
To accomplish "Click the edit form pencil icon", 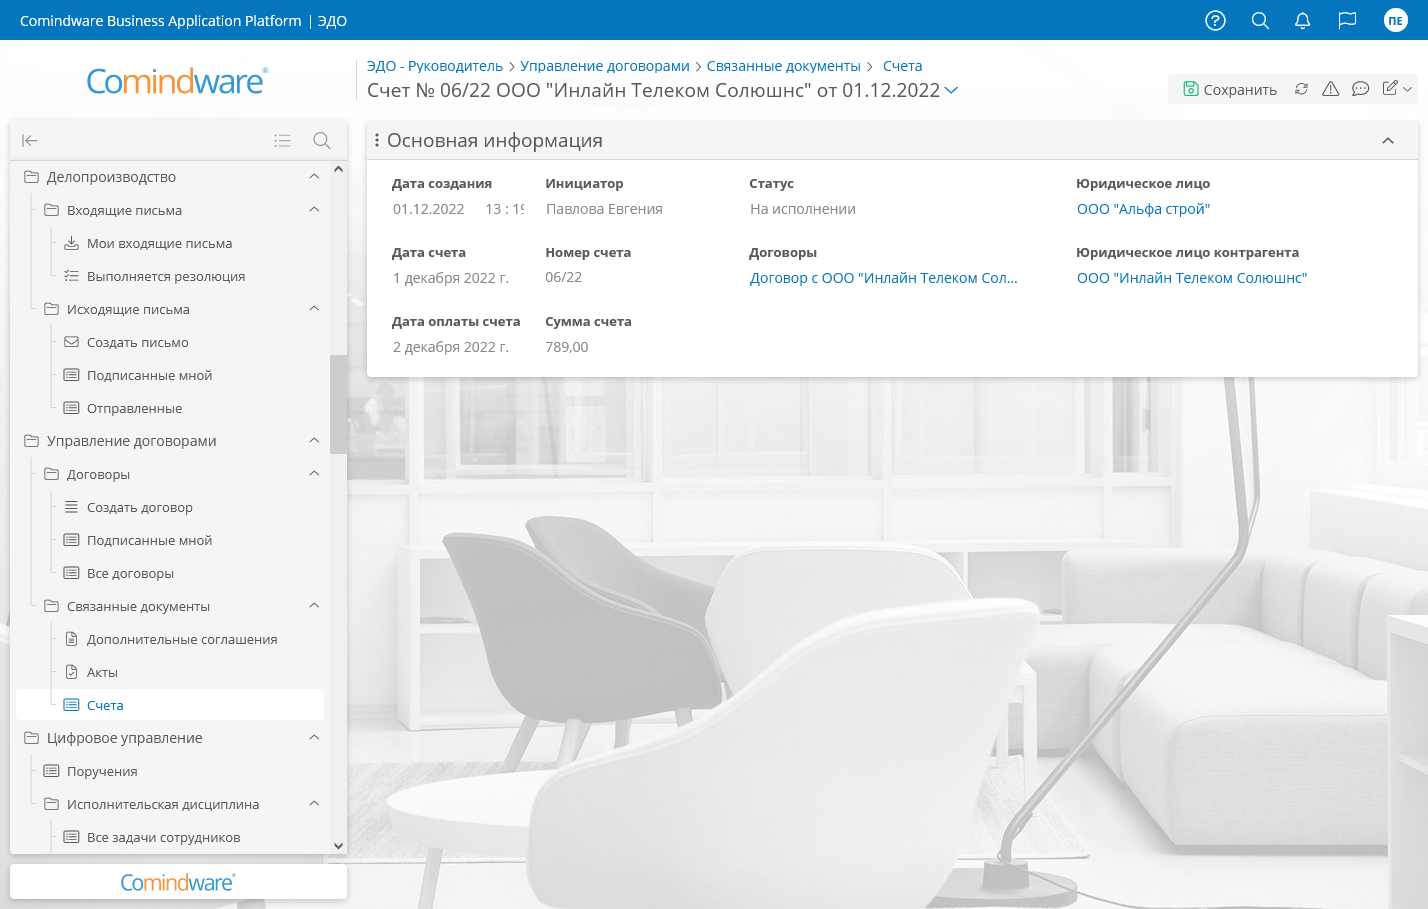I will point(1390,88).
